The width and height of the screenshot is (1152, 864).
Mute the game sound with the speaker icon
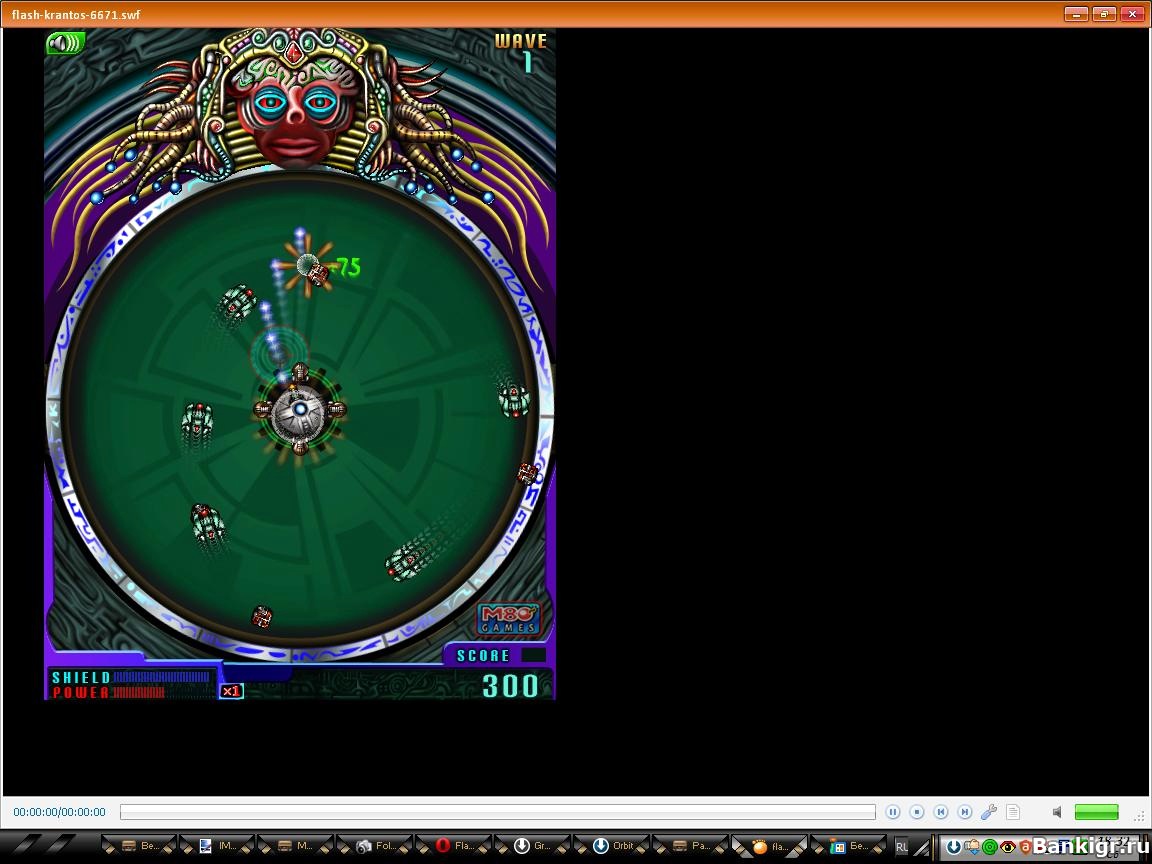tap(66, 43)
